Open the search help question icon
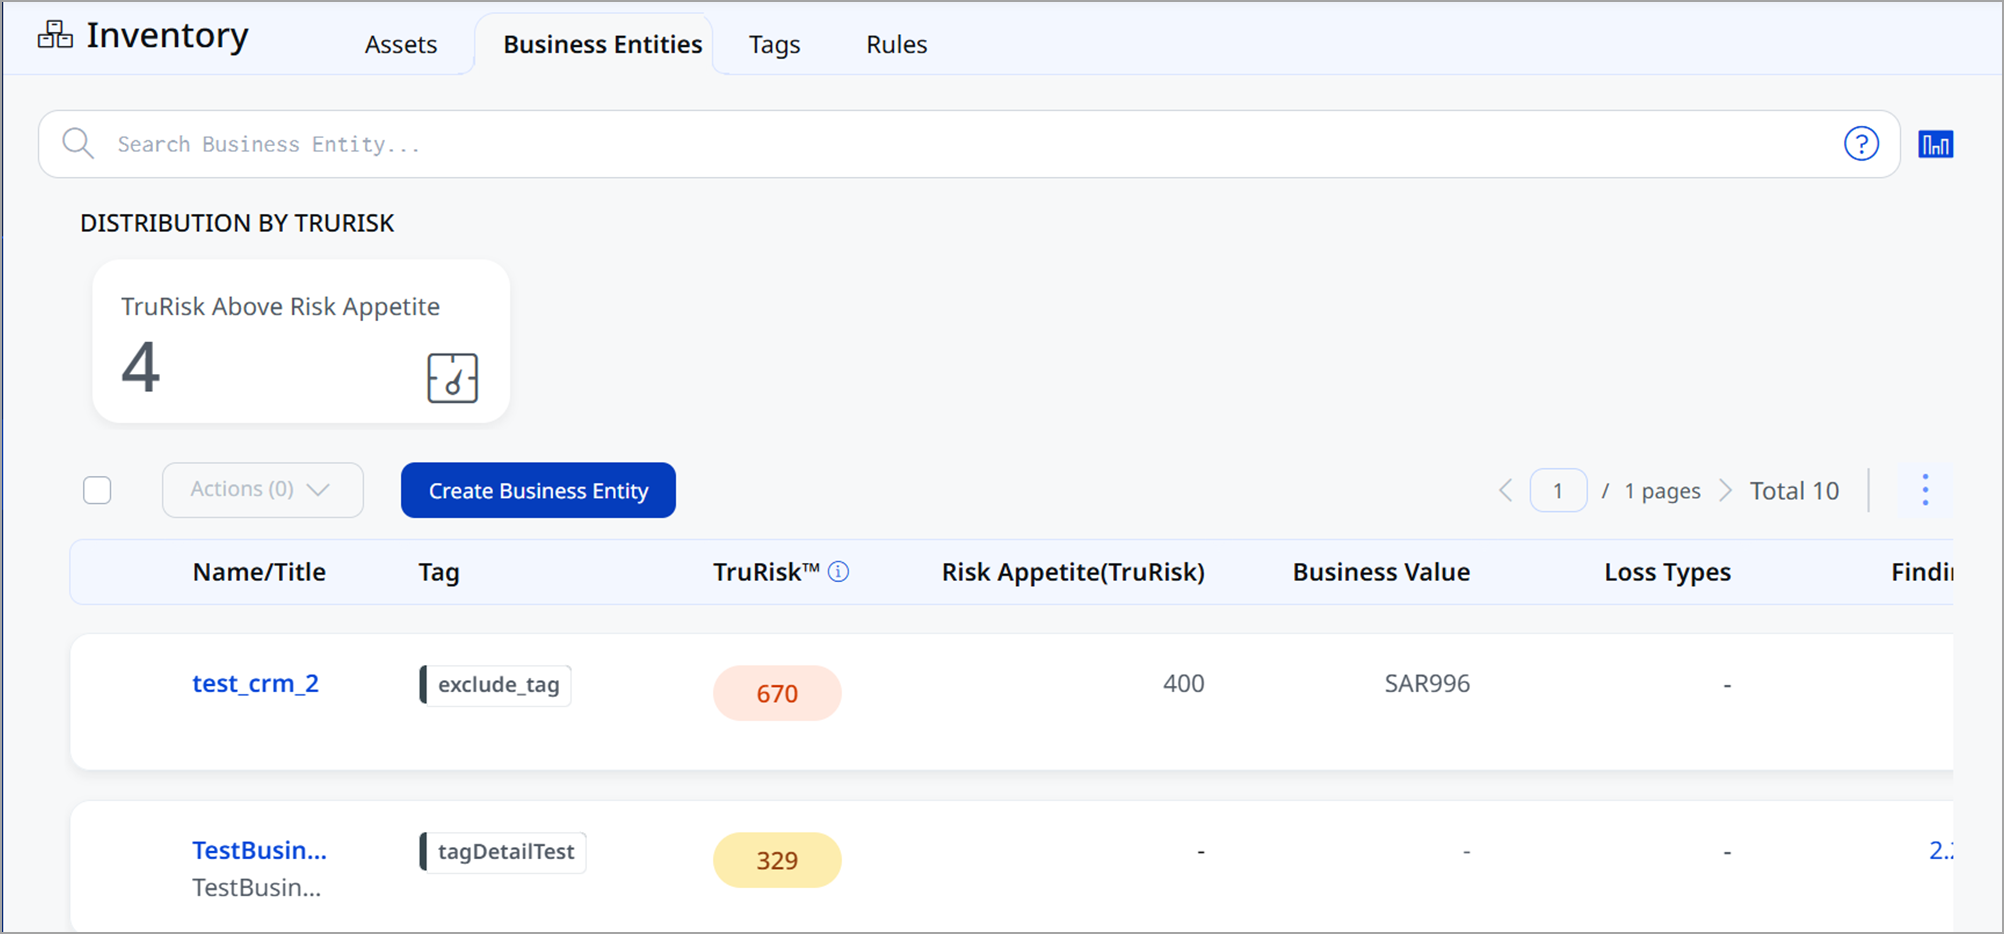The image size is (2004, 934). pos(1860,144)
